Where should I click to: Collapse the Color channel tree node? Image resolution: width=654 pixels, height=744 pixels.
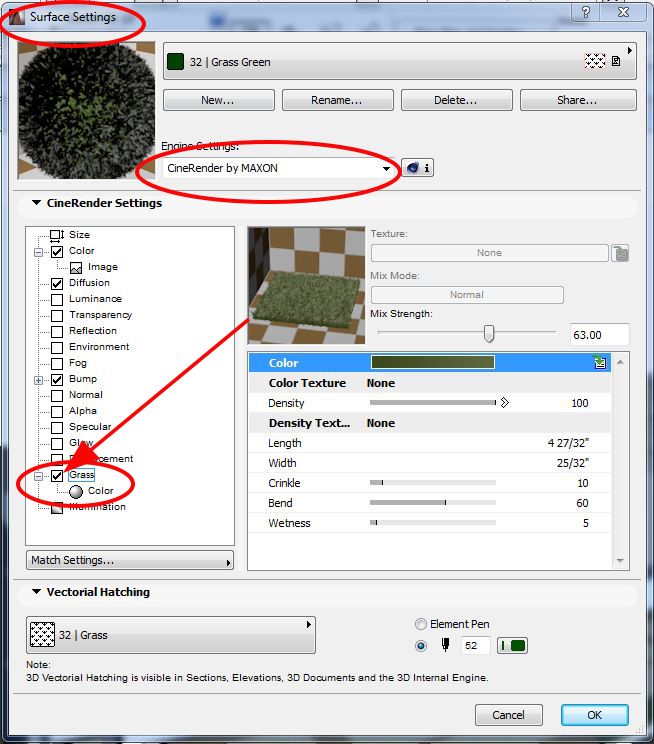[39, 252]
